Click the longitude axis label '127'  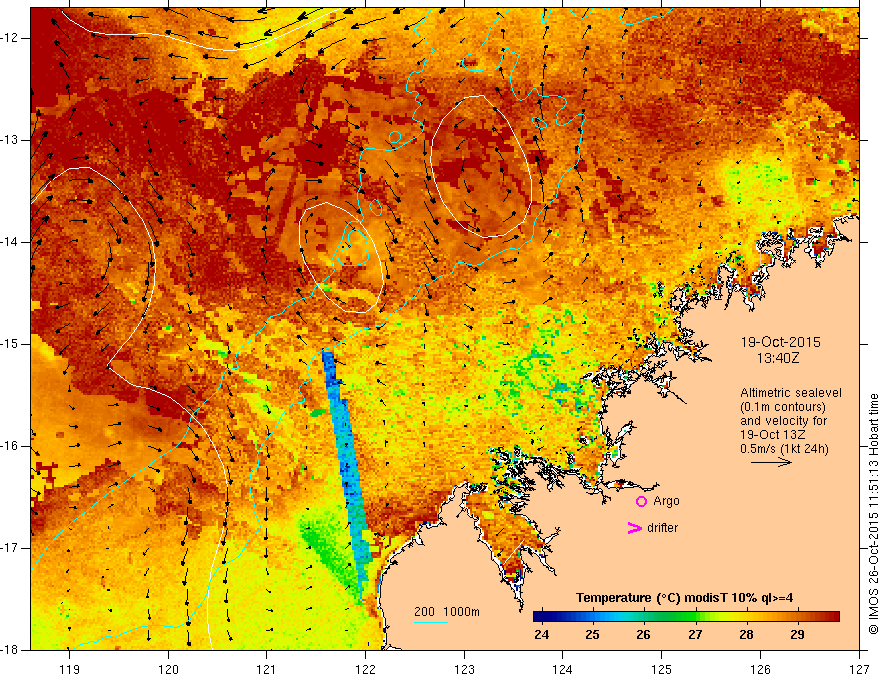(x=859, y=669)
